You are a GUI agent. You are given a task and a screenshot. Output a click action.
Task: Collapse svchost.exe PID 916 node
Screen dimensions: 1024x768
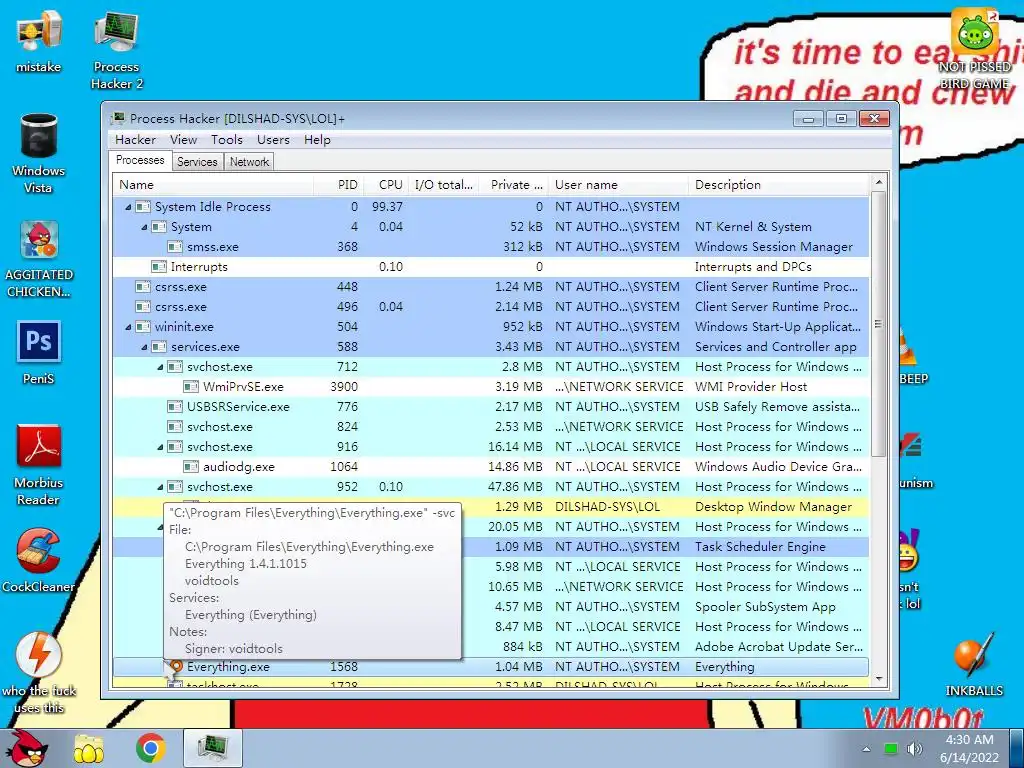[x=160, y=447]
